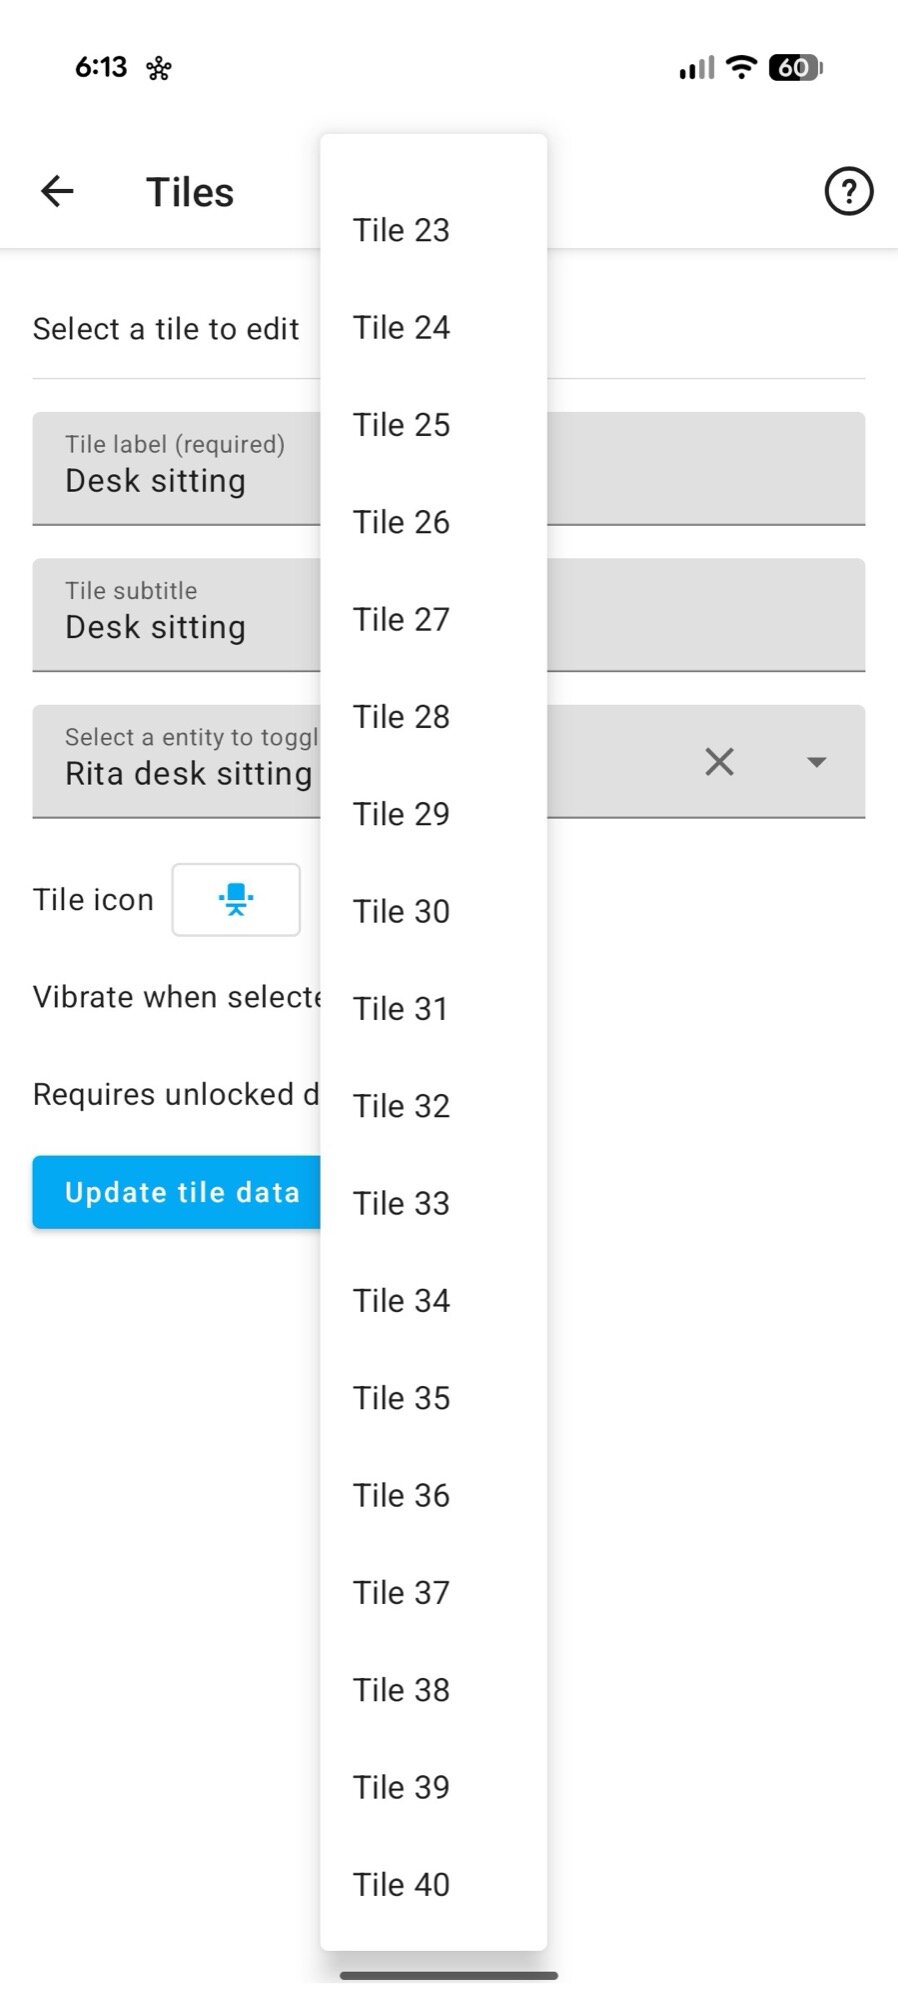Pick Tile 34 from the dropdown
This screenshot has width=898, height=2000.
point(401,1300)
